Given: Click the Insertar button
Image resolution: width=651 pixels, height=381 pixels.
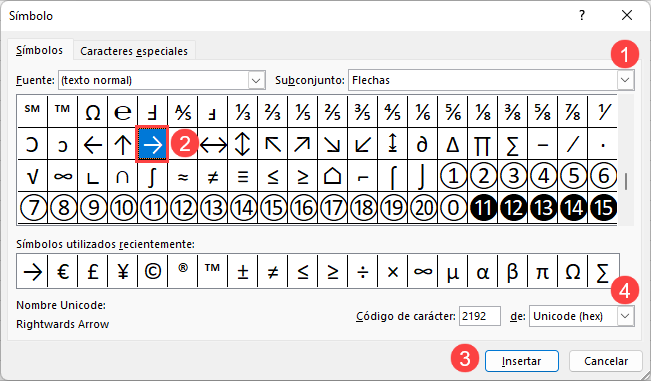Looking at the screenshot, I should [521, 361].
